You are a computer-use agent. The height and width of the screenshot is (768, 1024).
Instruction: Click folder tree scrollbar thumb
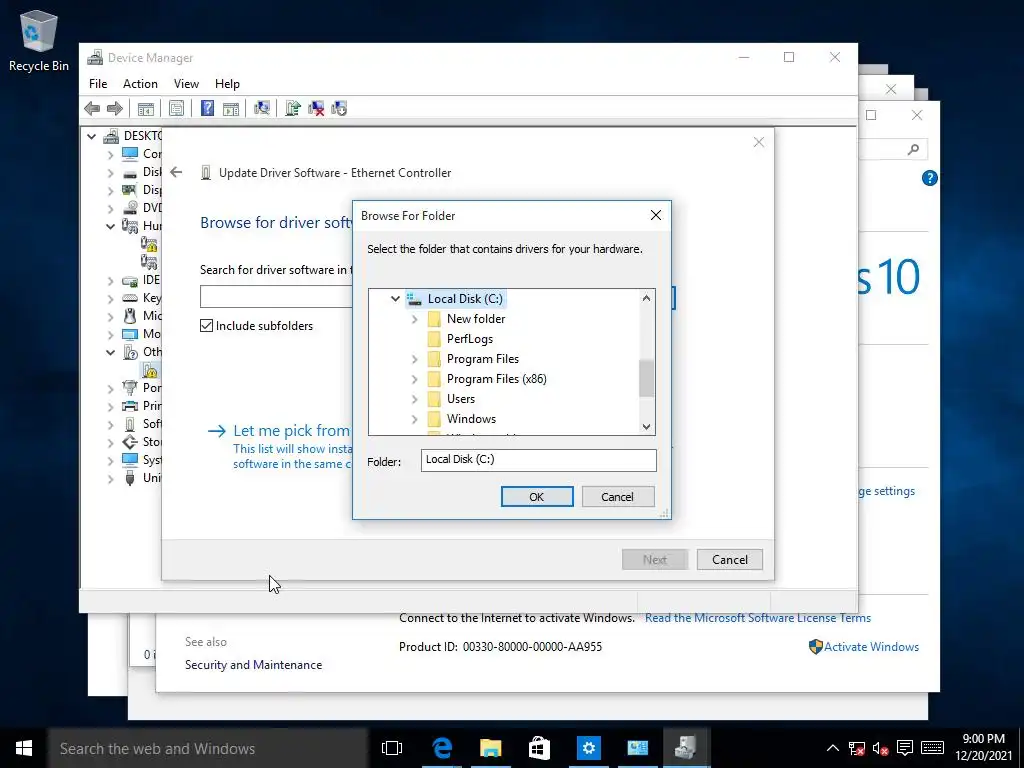click(646, 378)
